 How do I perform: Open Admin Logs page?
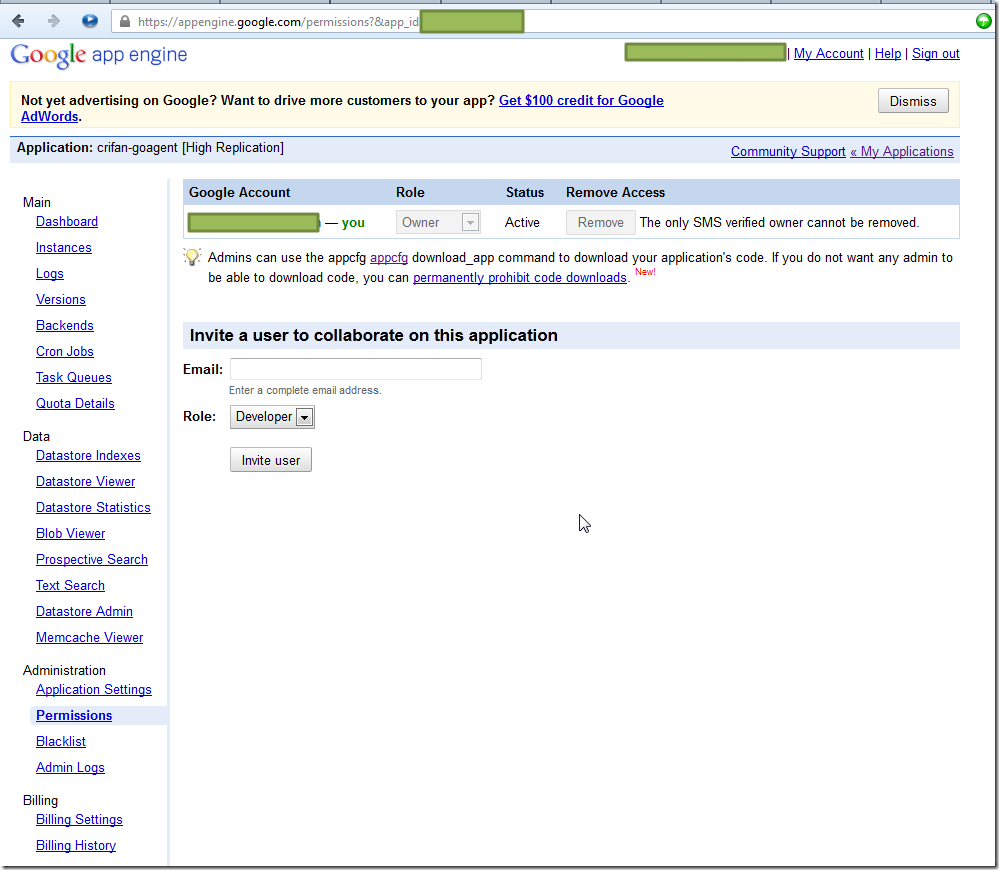pyautogui.click(x=70, y=768)
